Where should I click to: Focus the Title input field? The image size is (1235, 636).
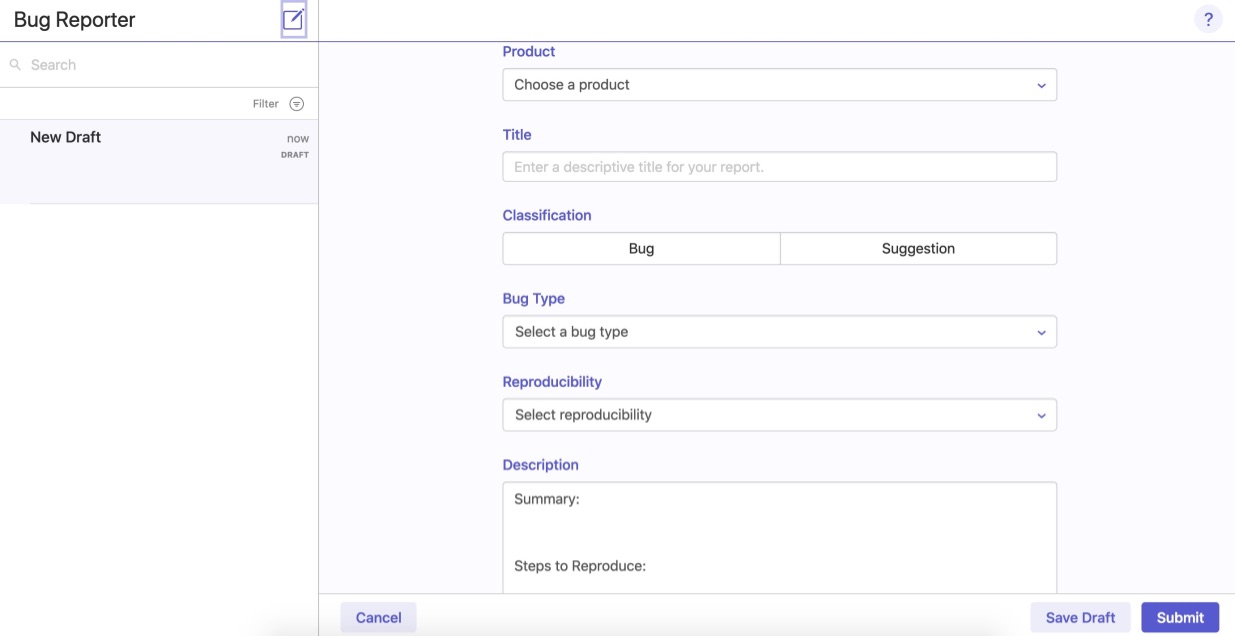click(779, 167)
